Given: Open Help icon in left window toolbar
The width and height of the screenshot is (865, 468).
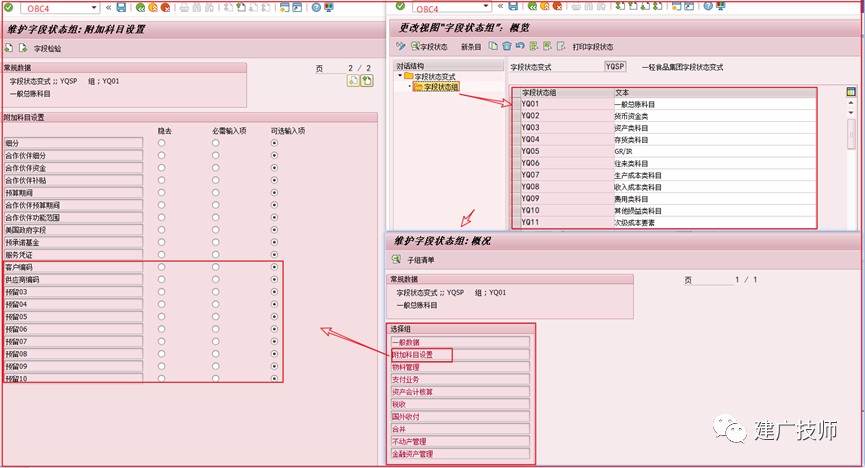Looking at the screenshot, I should coord(316,7).
